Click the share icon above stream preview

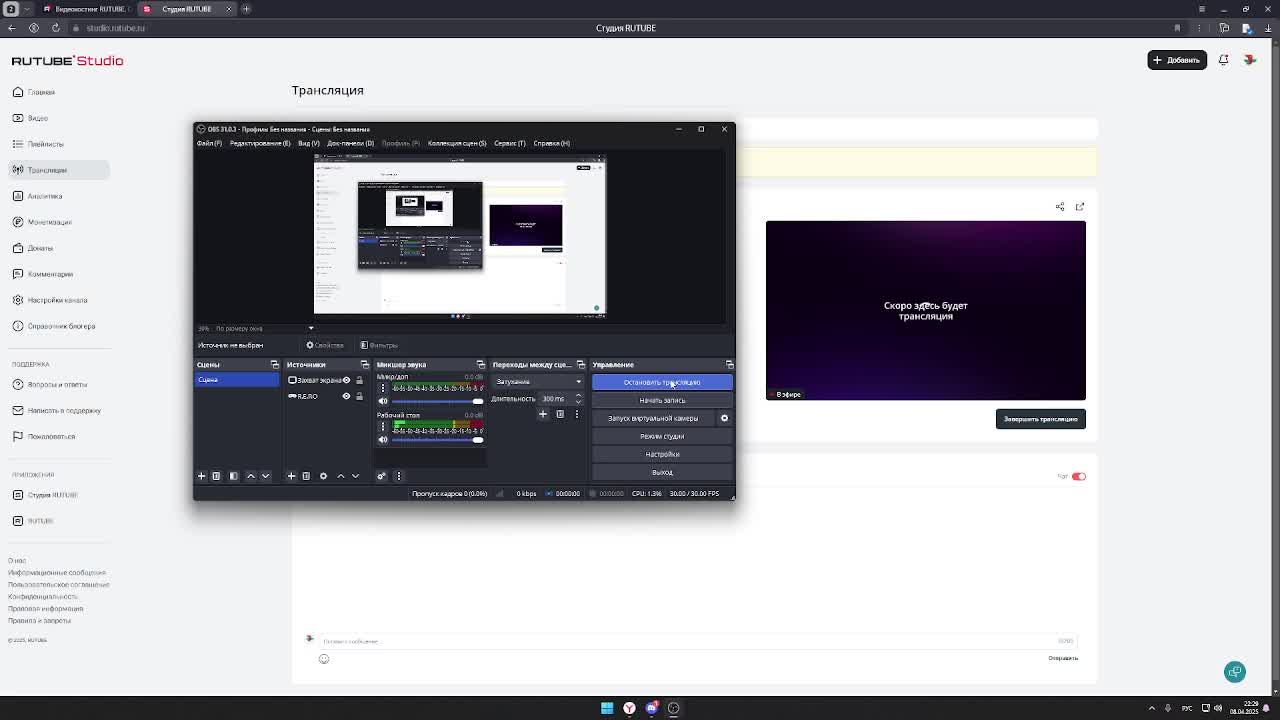[x=1060, y=207]
